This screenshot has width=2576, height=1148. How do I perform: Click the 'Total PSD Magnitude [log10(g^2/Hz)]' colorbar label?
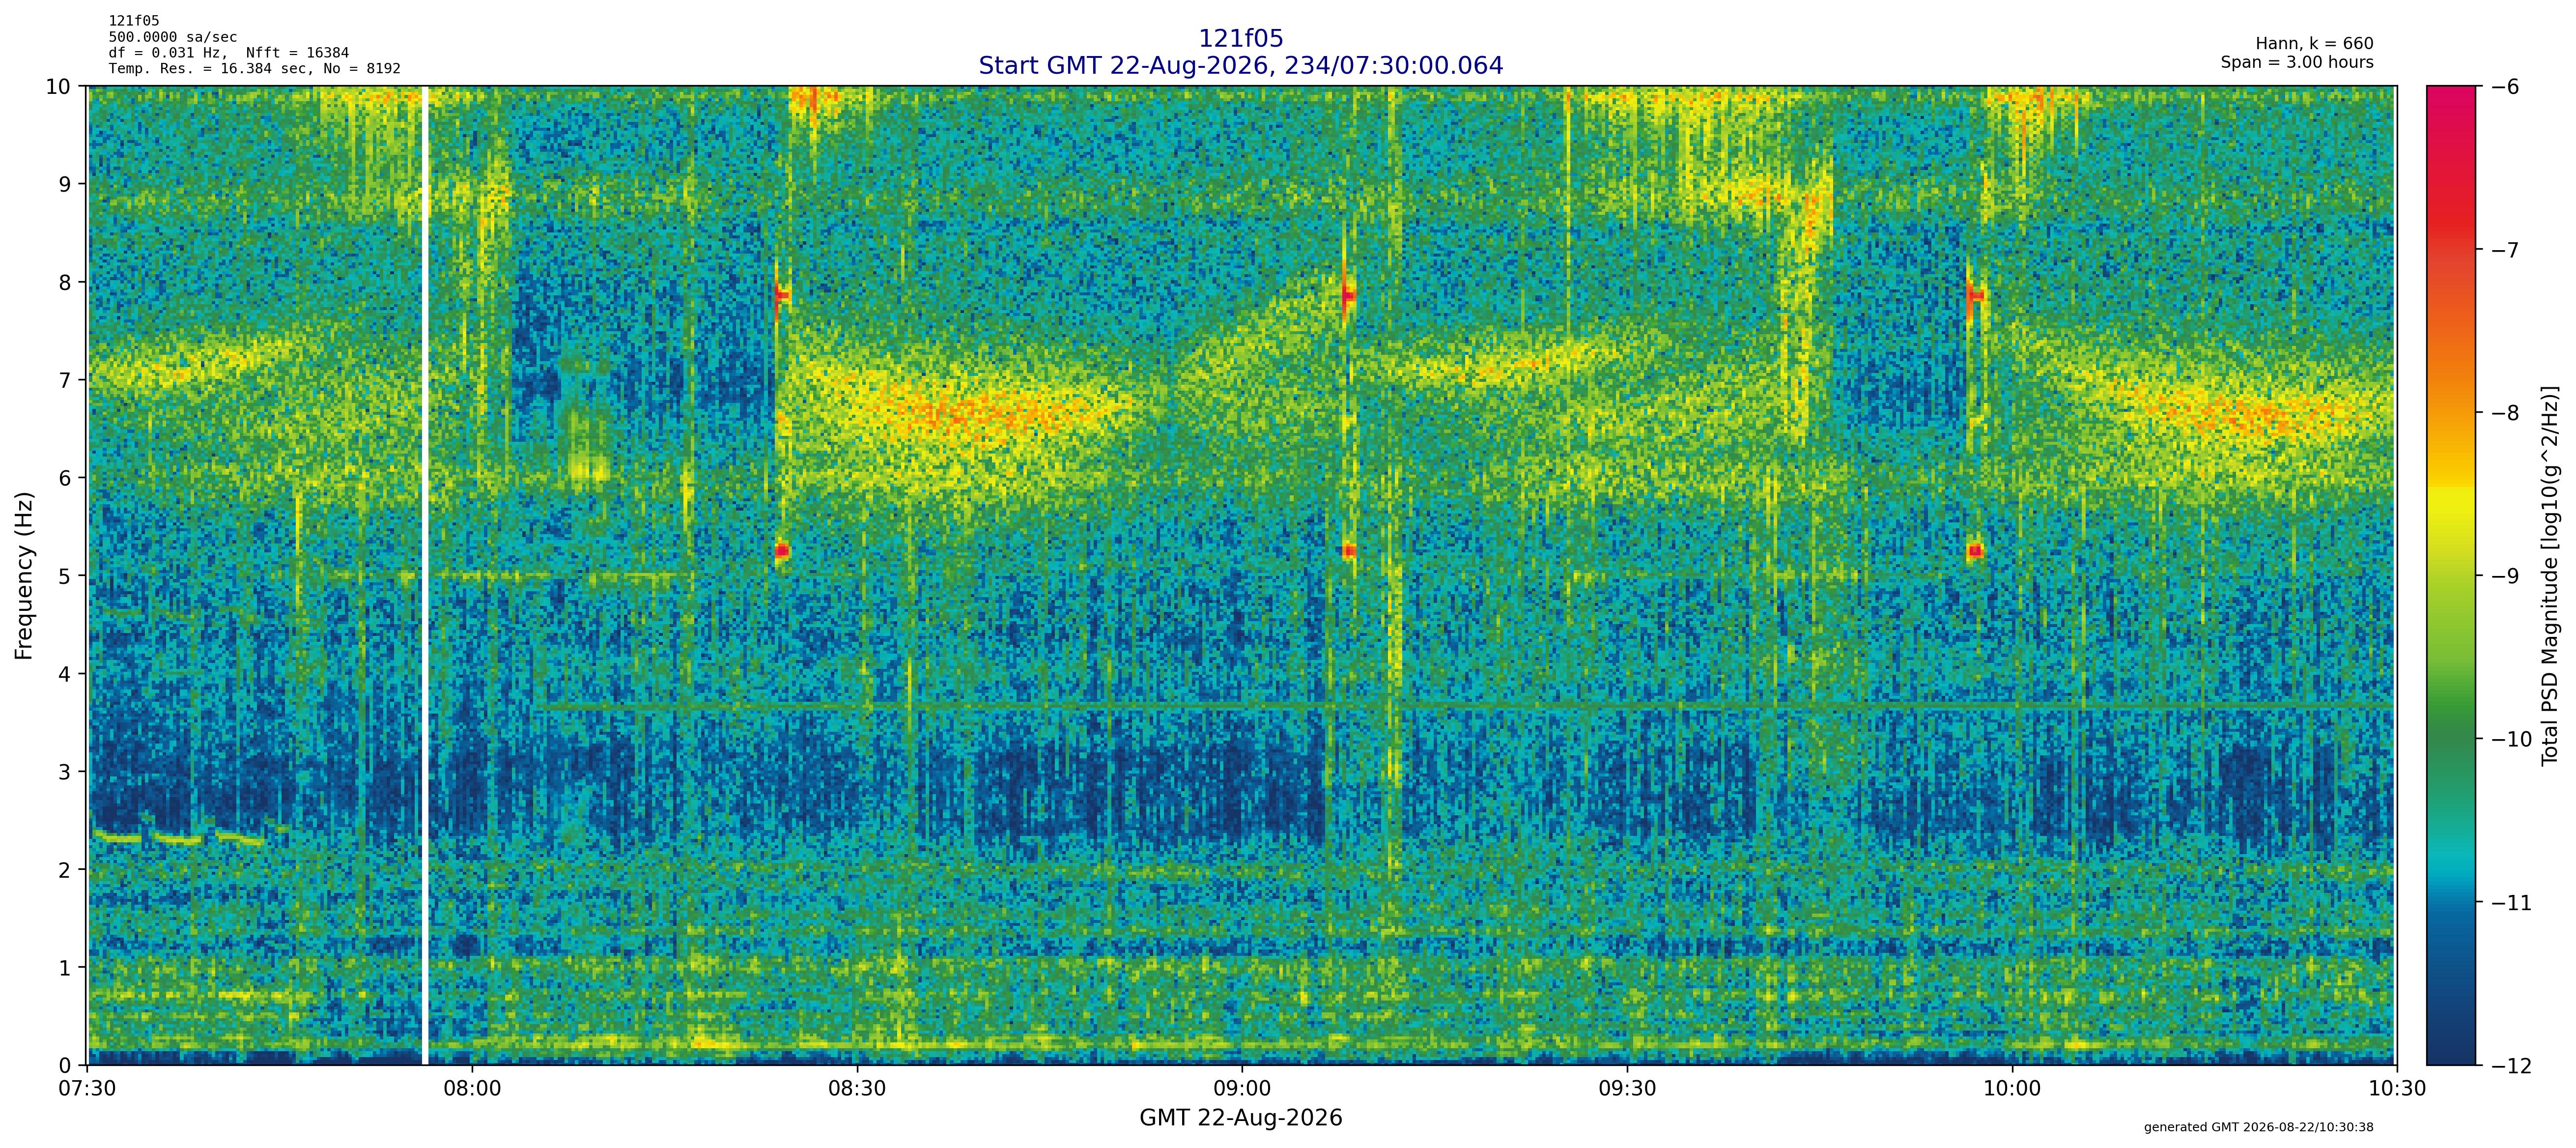2549,576
